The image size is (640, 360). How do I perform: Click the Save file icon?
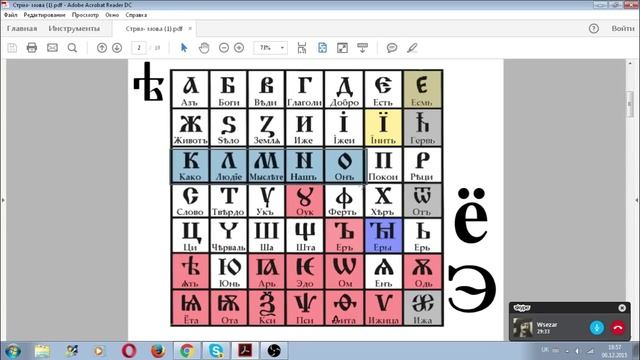click(x=12, y=48)
